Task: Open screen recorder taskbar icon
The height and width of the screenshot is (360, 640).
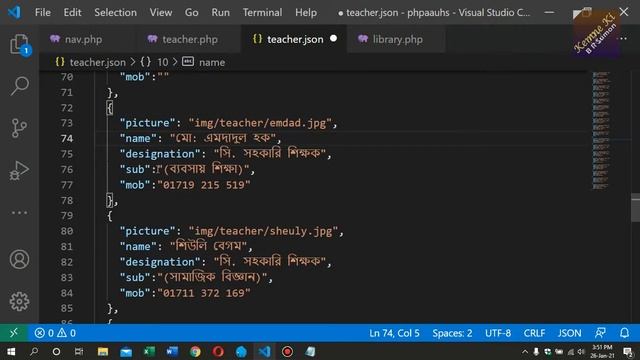Action: click(x=287, y=351)
